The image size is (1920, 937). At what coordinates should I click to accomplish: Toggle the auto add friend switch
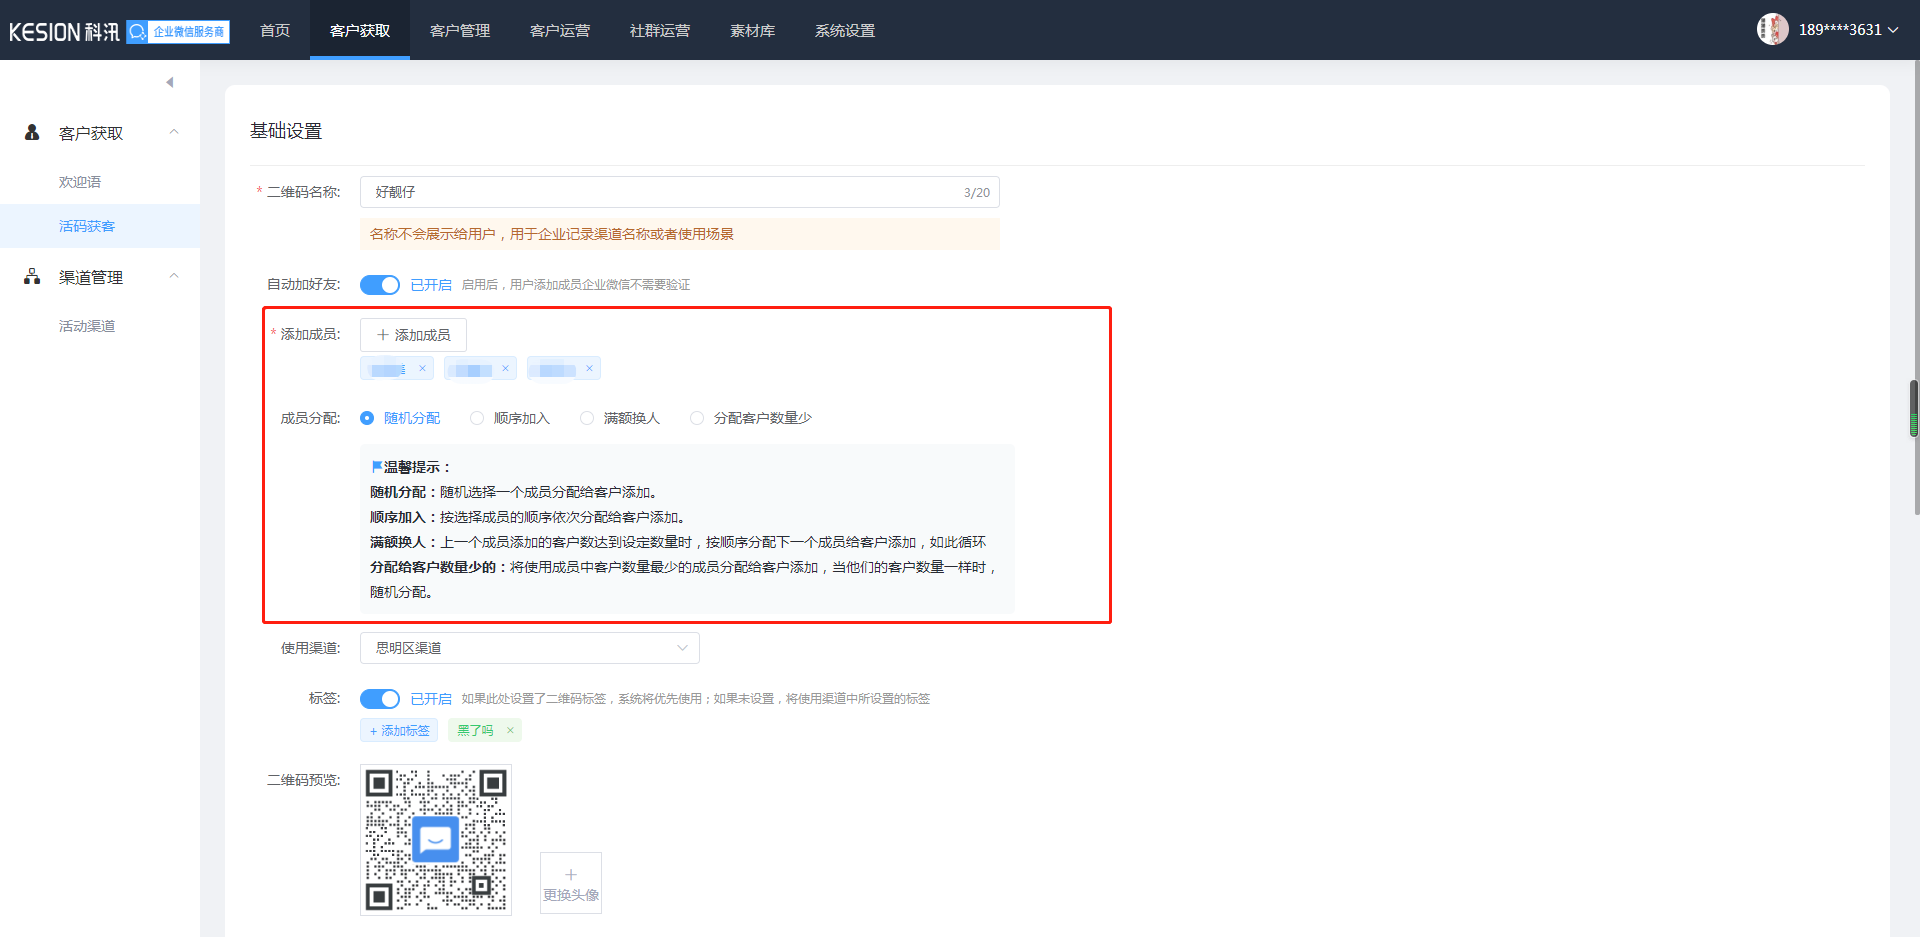[x=380, y=285]
